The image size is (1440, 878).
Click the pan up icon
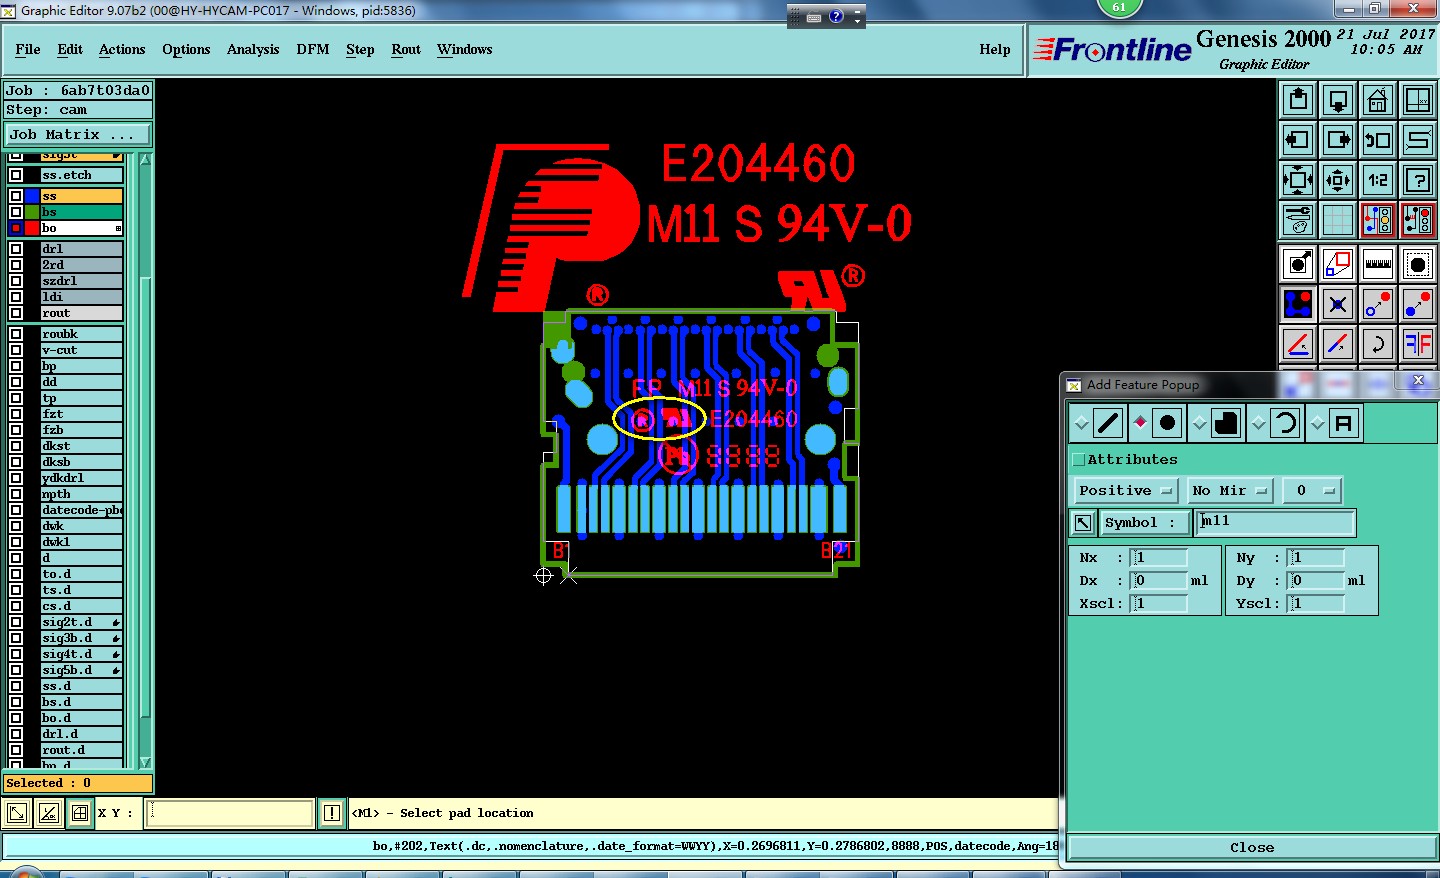tap(1298, 100)
